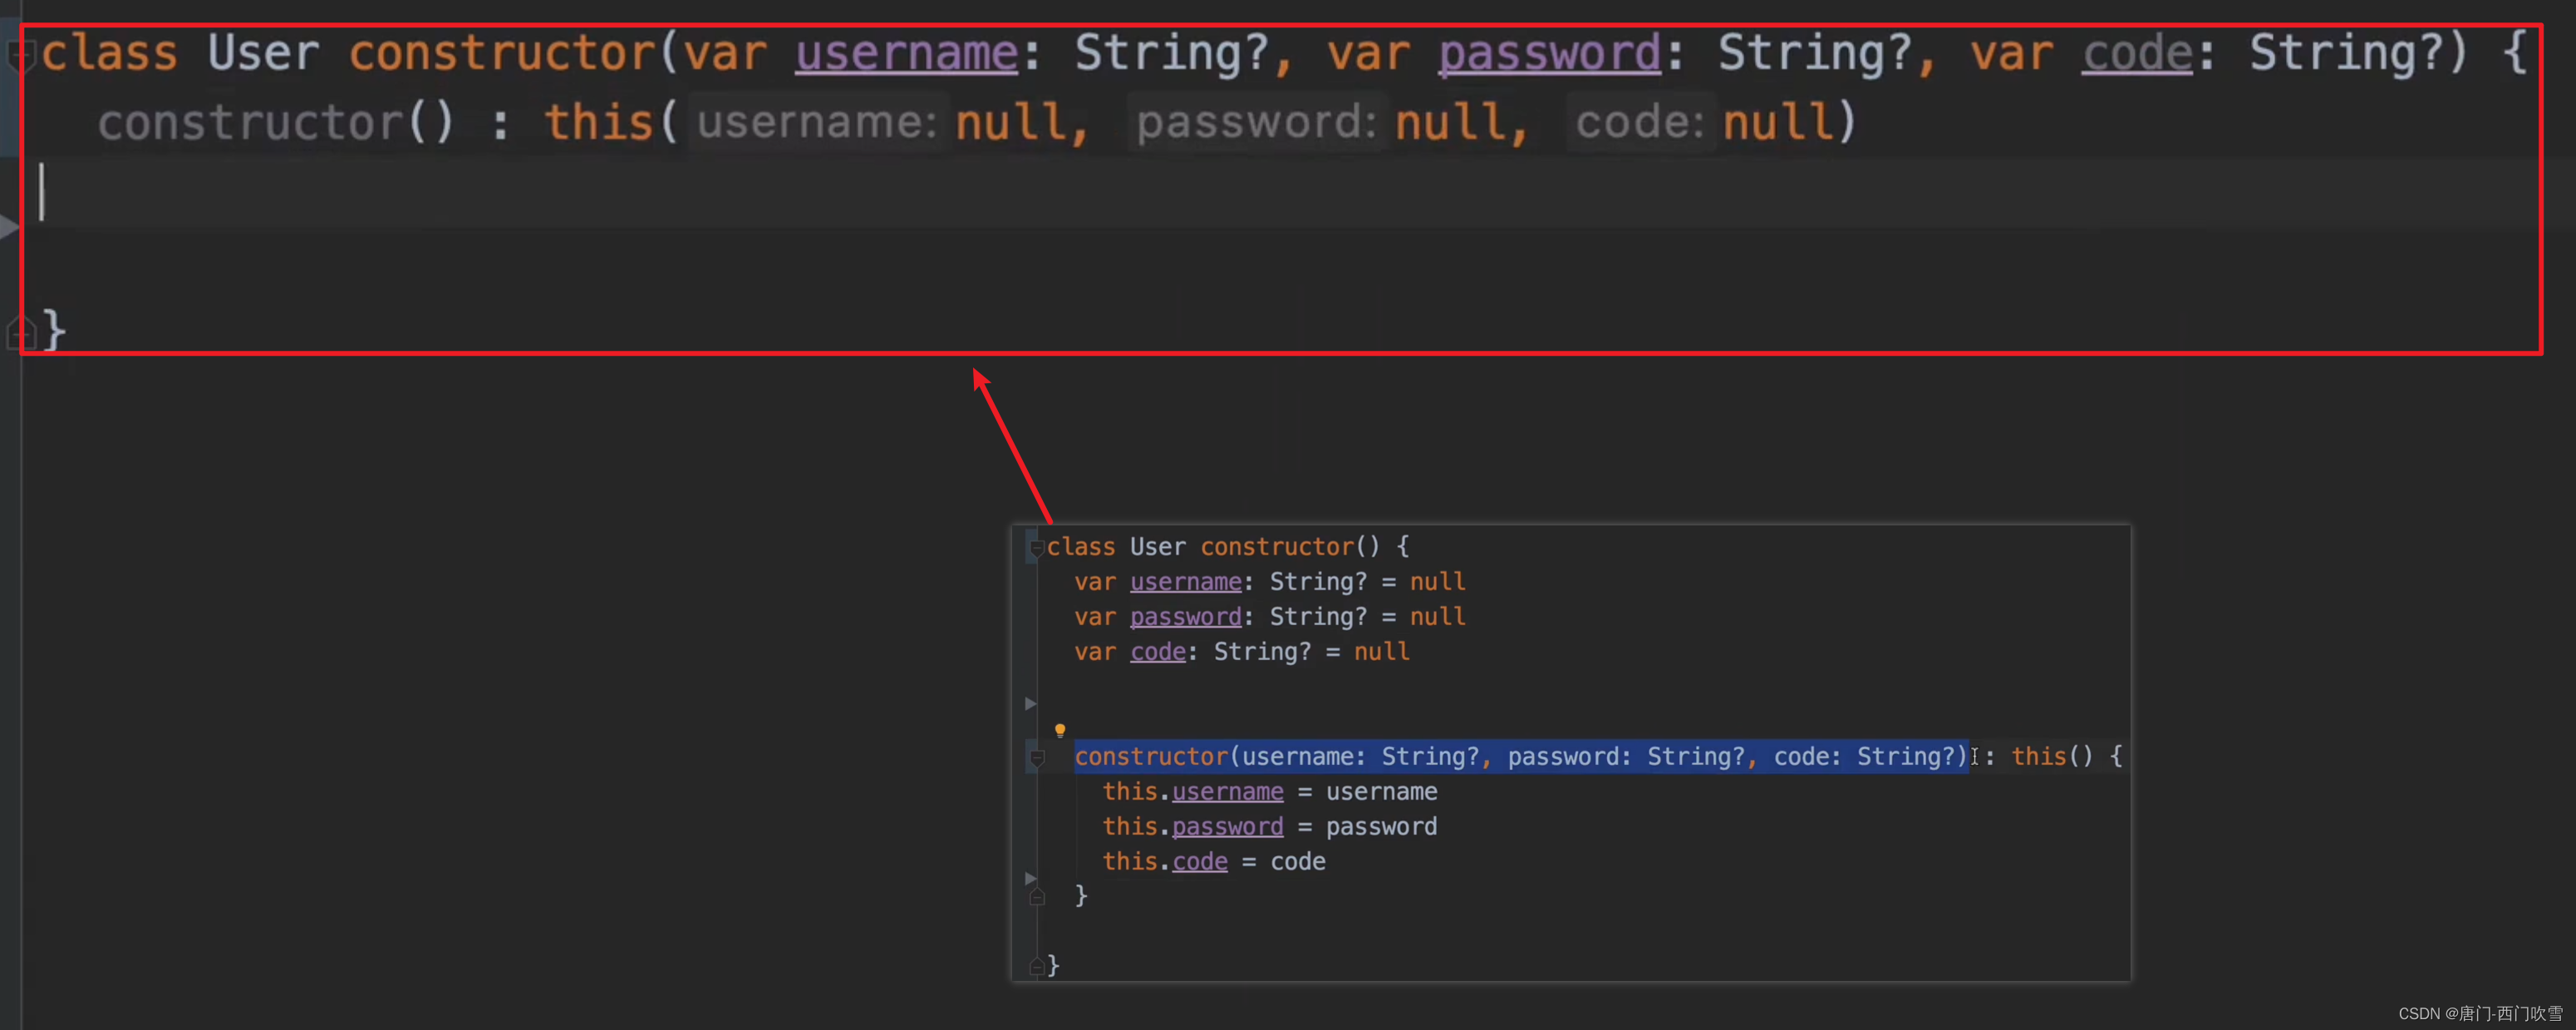Click the yellow lightbulb quick-fix icon
Screen dimensions: 2576x1030
(x=1060, y=731)
